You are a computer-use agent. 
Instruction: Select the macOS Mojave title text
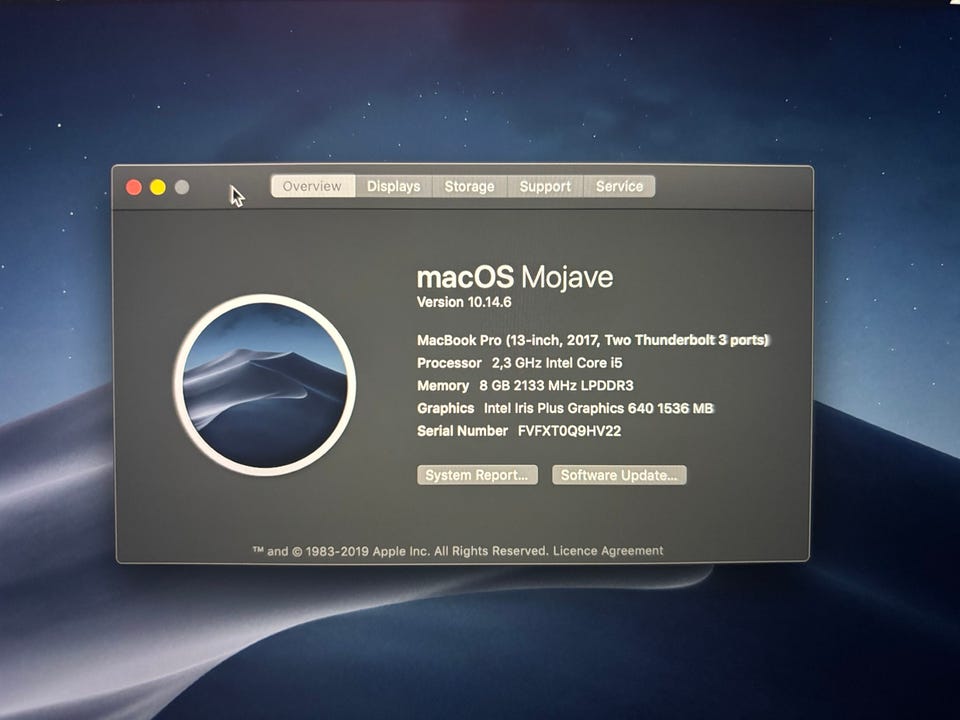[x=515, y=277]
